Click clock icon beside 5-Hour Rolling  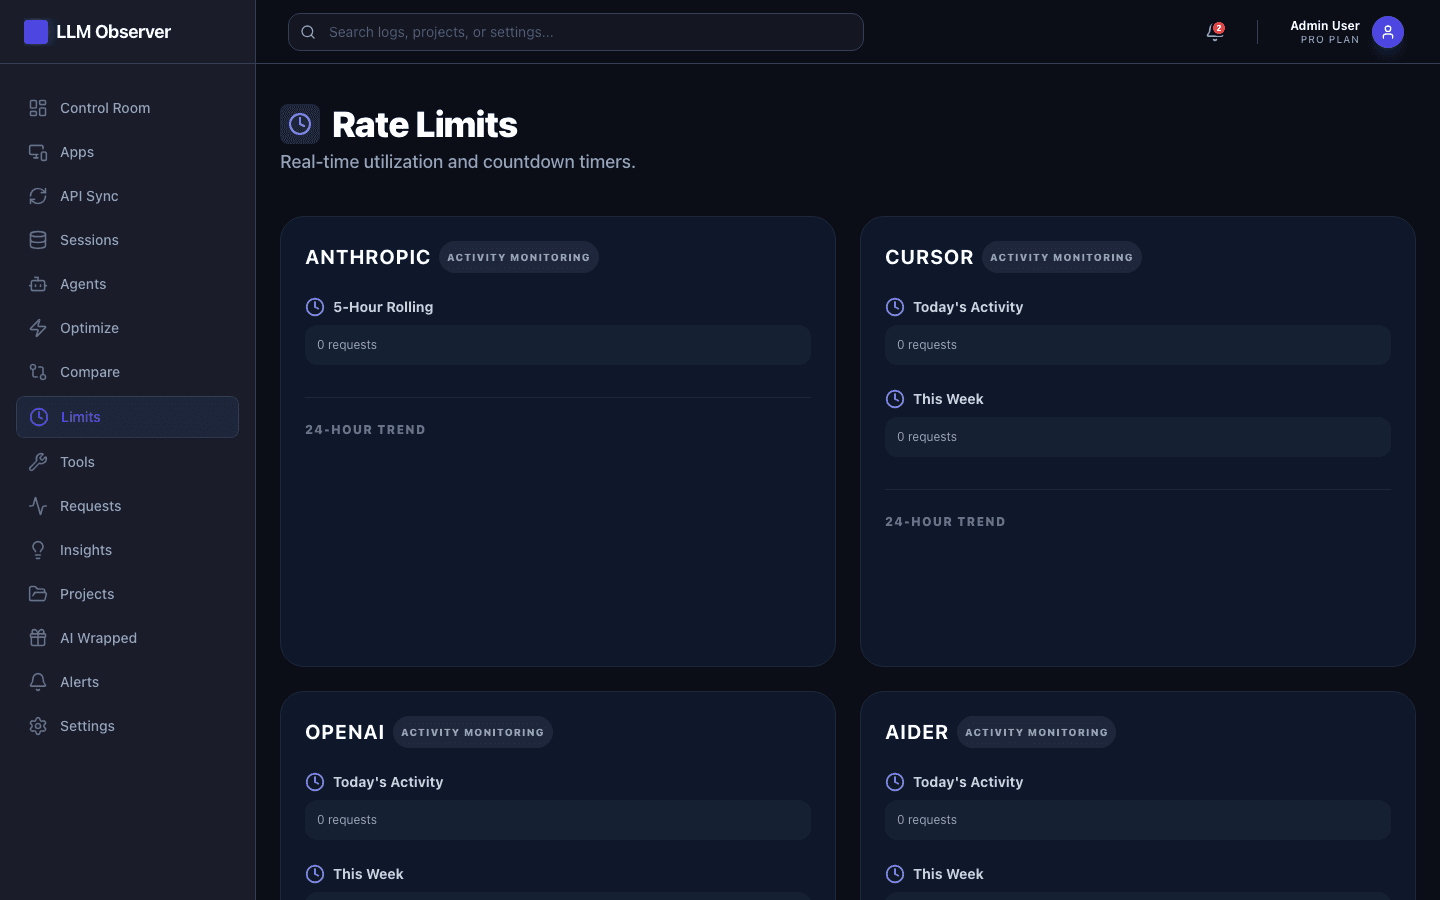(315, 307)
